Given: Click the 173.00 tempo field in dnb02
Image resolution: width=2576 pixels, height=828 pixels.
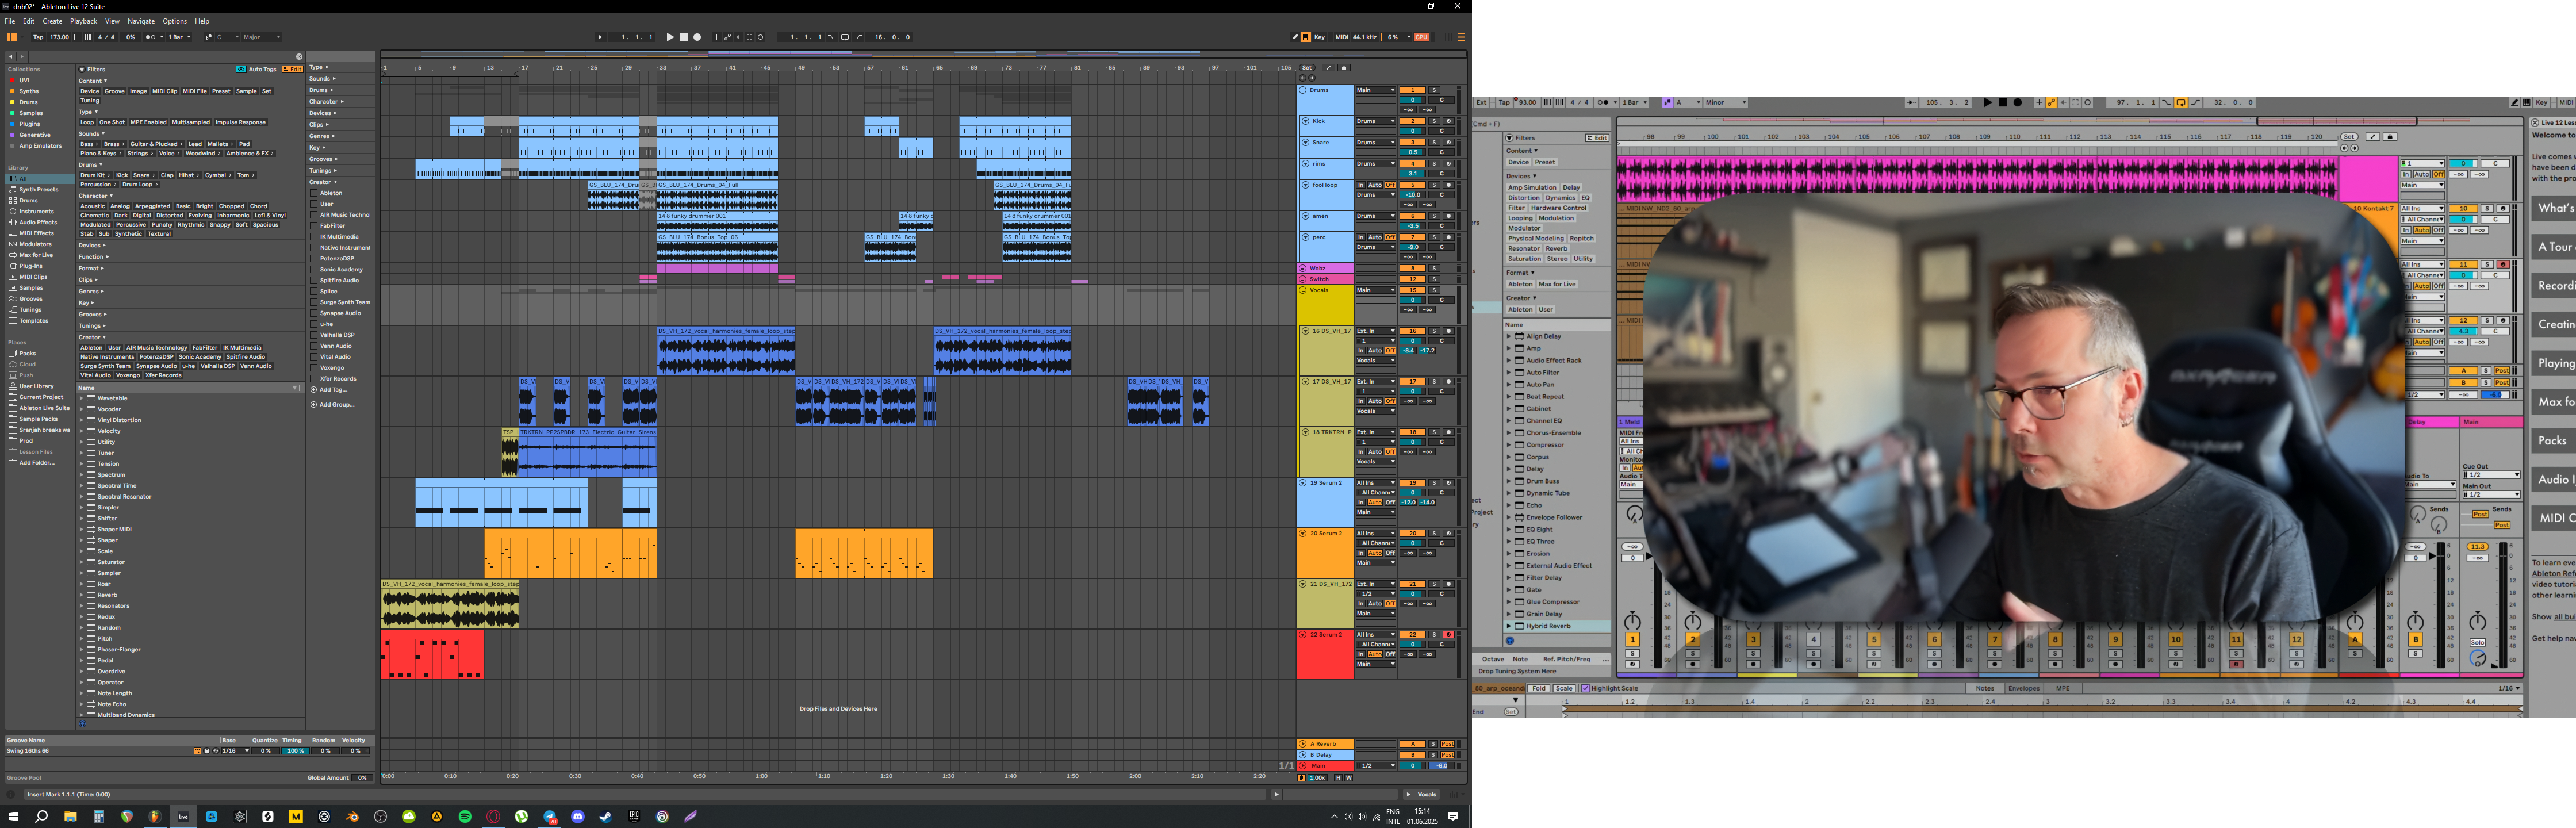Looking at the screenshot, I should (x=60, y=37).
